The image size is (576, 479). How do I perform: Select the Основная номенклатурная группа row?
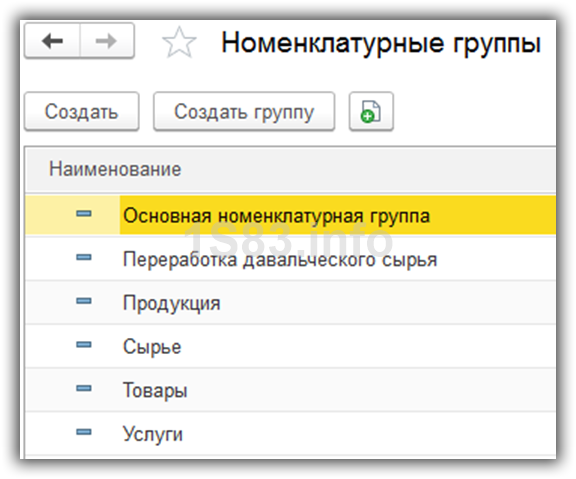pyautogui.click(x=291, y=215)
